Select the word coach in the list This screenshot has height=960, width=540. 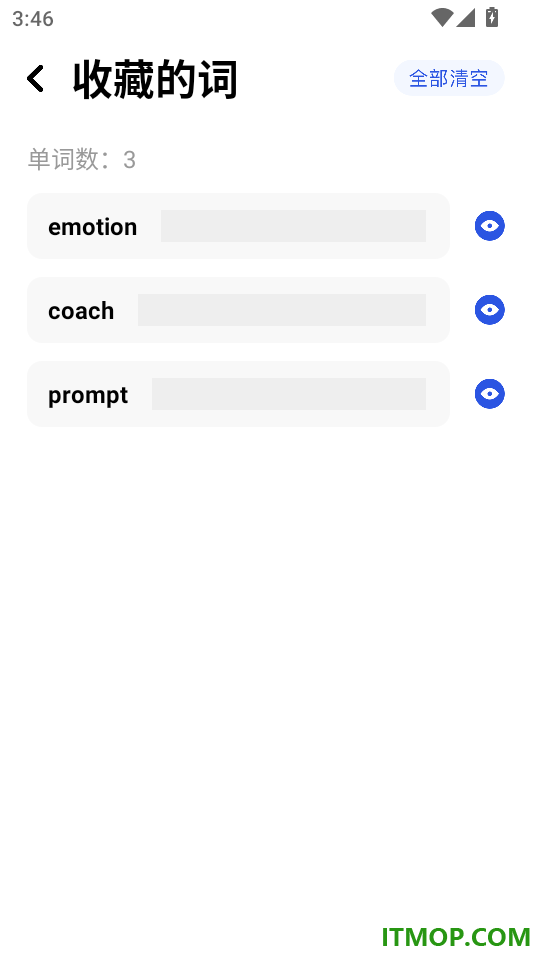coord(81,310)
